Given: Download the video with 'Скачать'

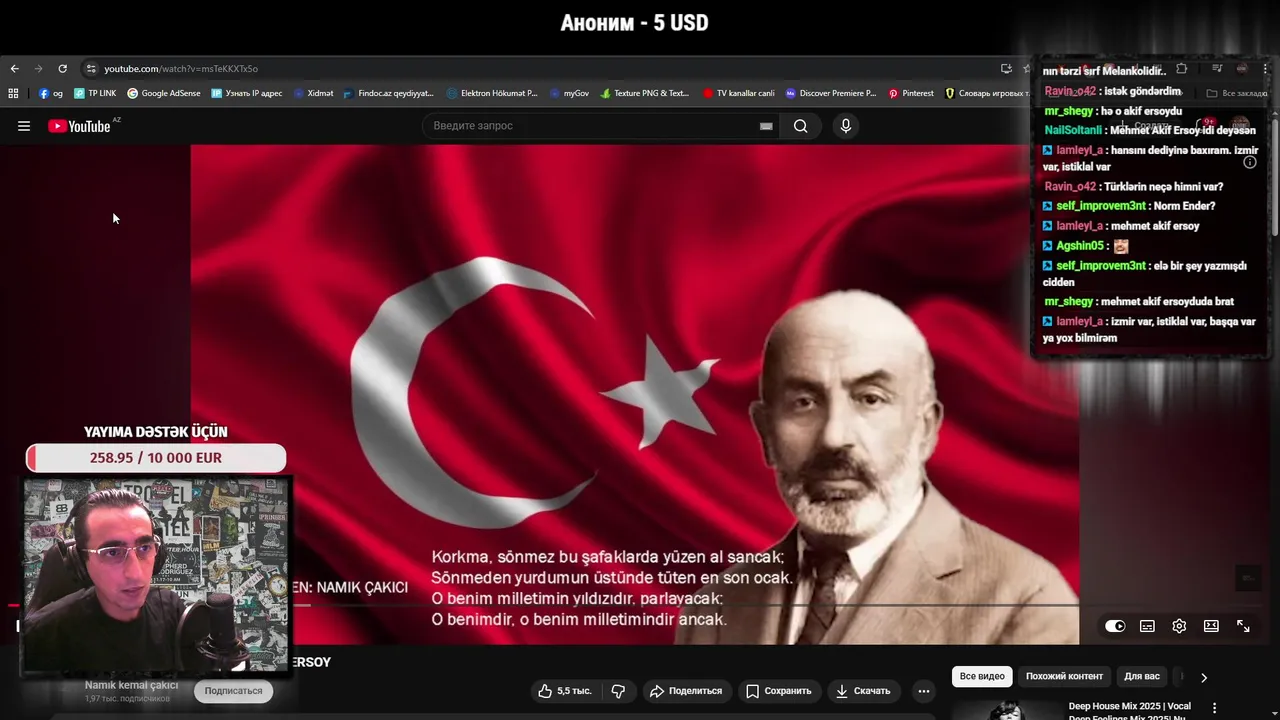Looking at the screenshot, I should [863, 691].
